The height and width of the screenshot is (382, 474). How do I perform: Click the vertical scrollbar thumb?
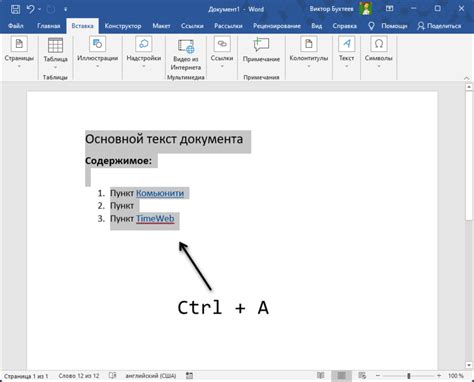[469, 156]
